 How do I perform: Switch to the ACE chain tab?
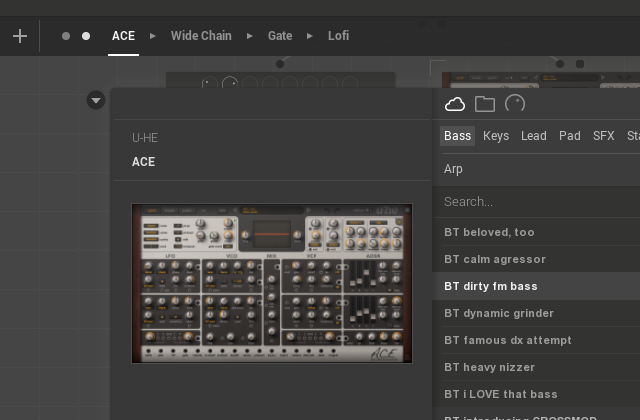pos(123,36)
